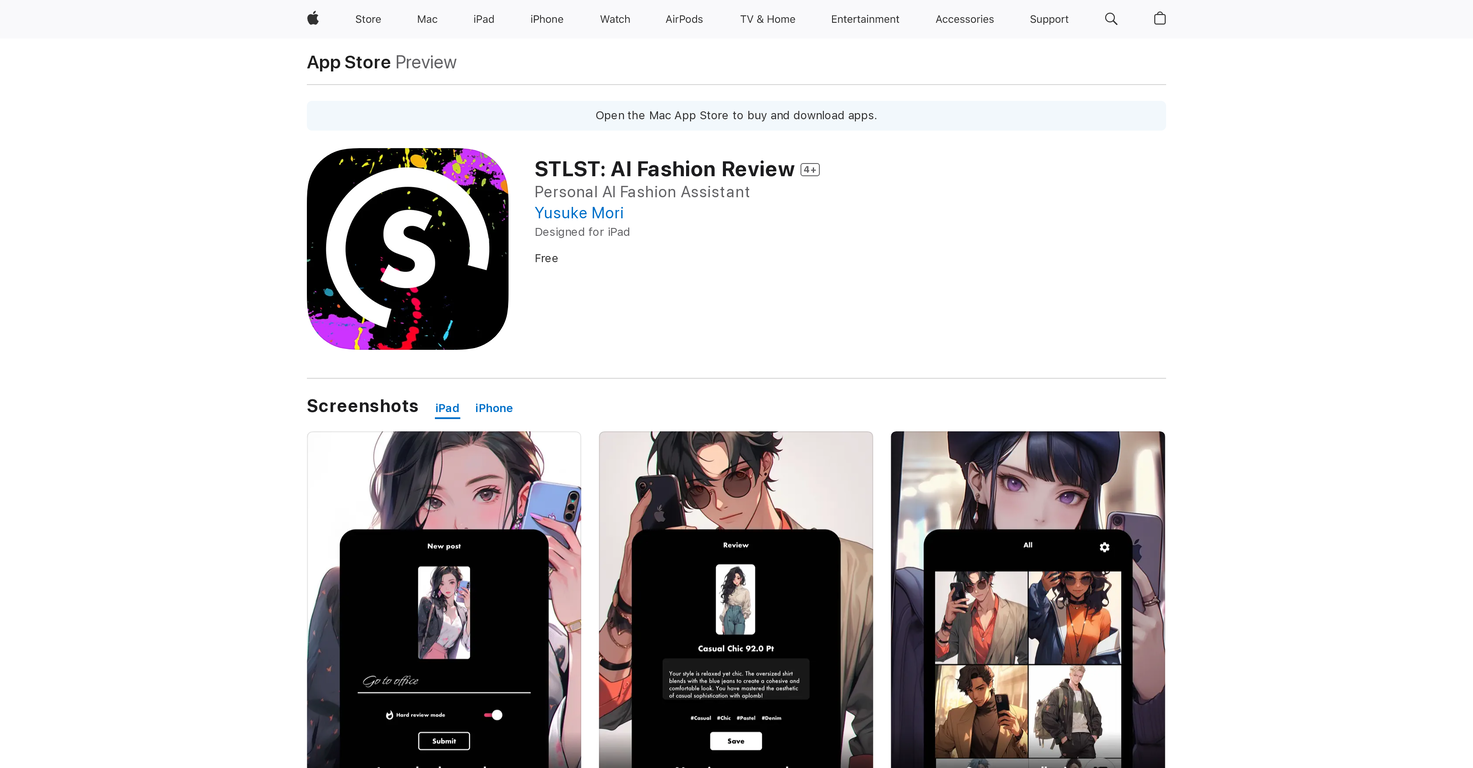Click the Save button on the Review screen
Screen dimensions: 1473x768
point(735,741)
